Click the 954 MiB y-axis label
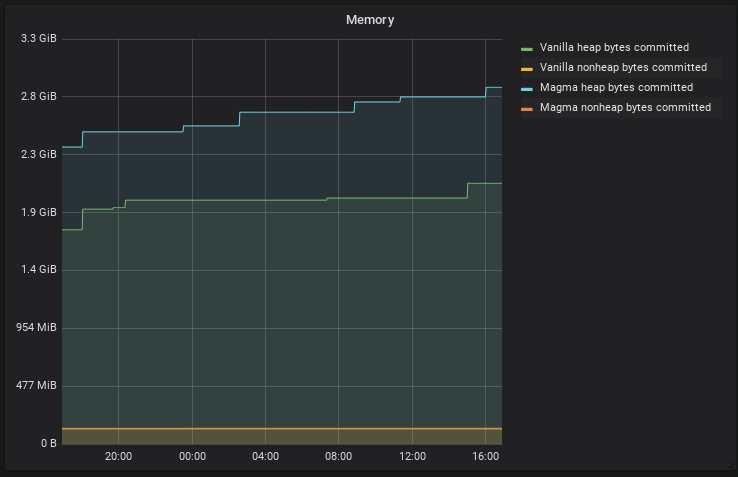 pyautogui.click(x=36, y=327)
